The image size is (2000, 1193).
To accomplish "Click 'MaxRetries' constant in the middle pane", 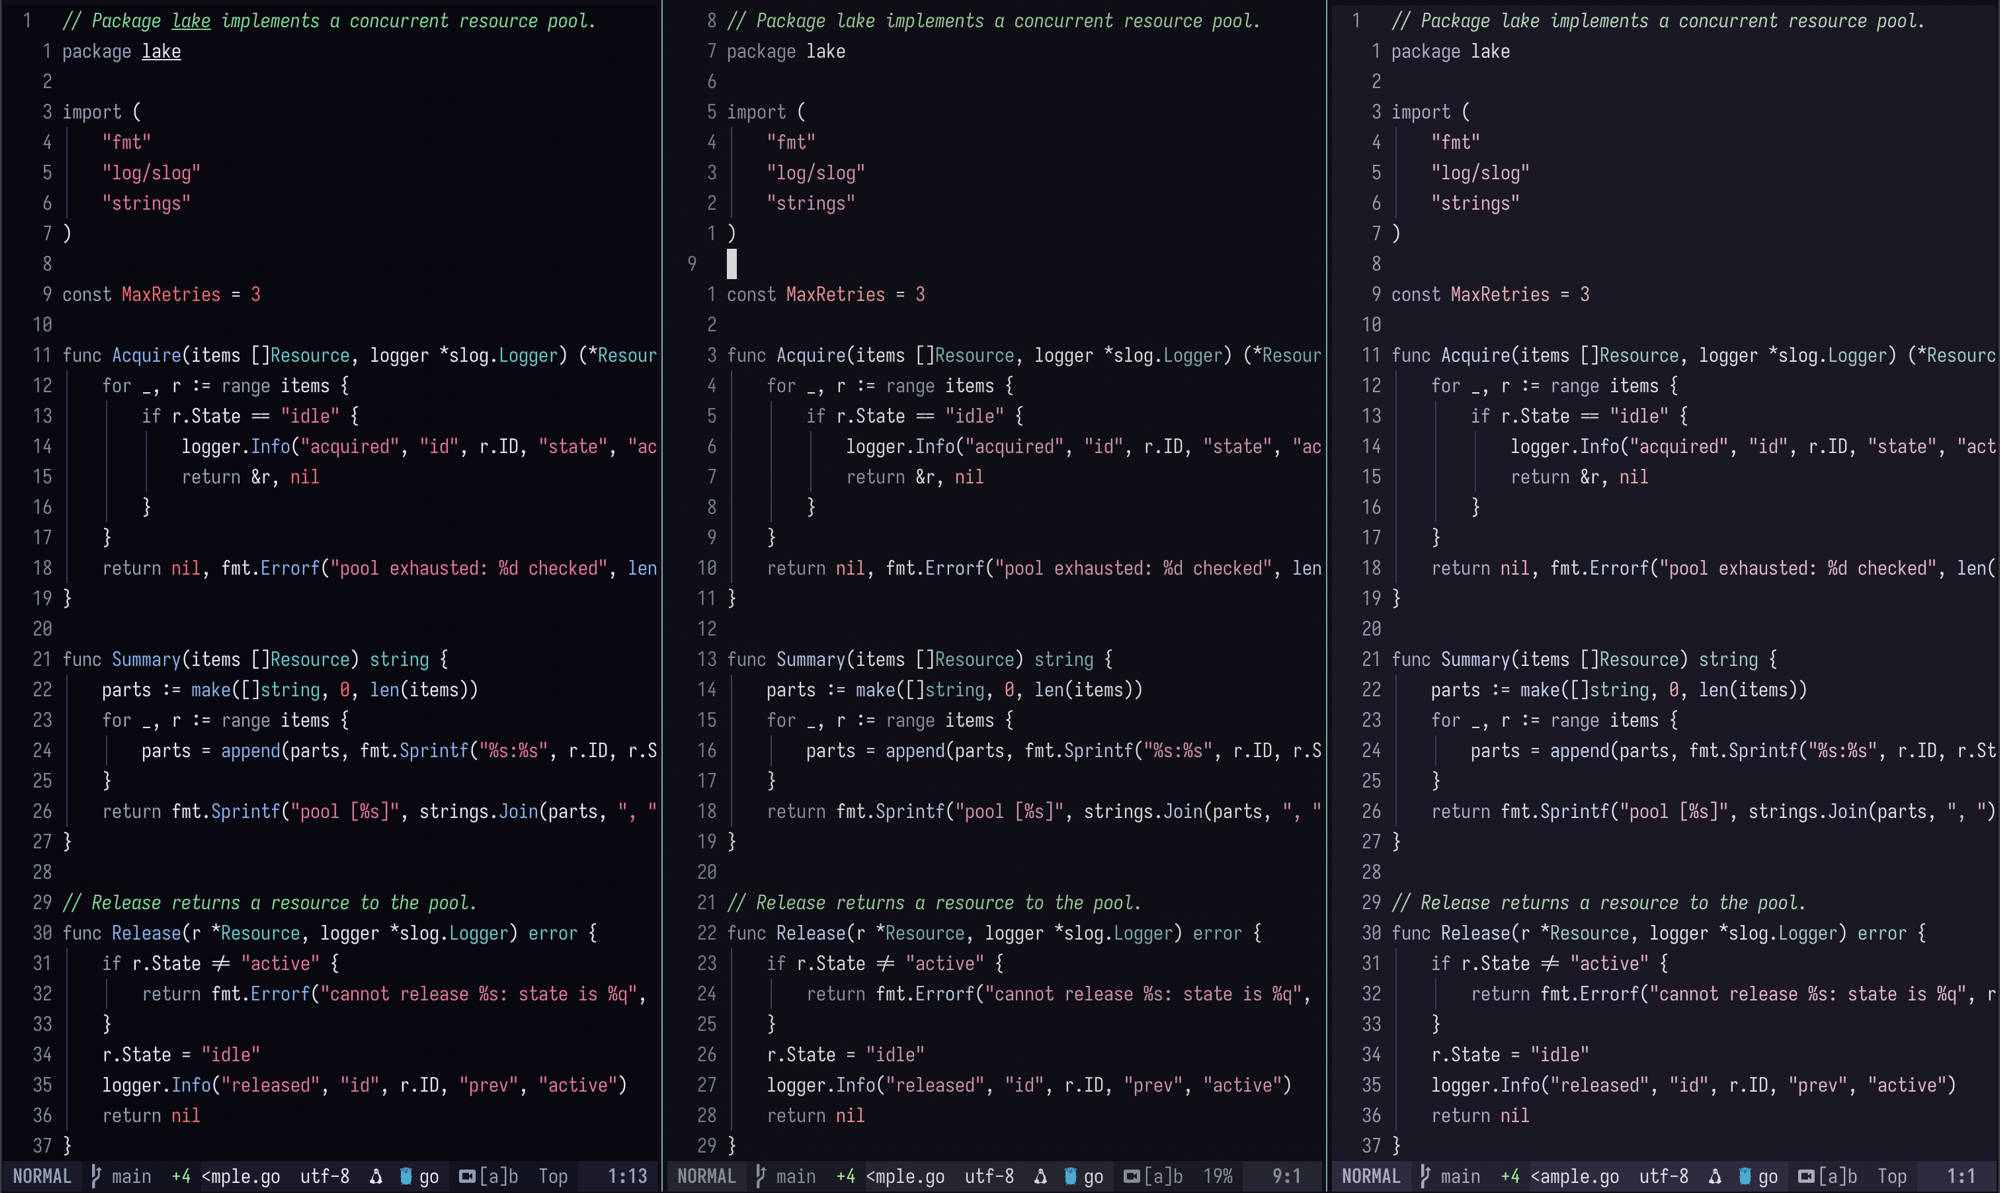I will pos(836,294).
